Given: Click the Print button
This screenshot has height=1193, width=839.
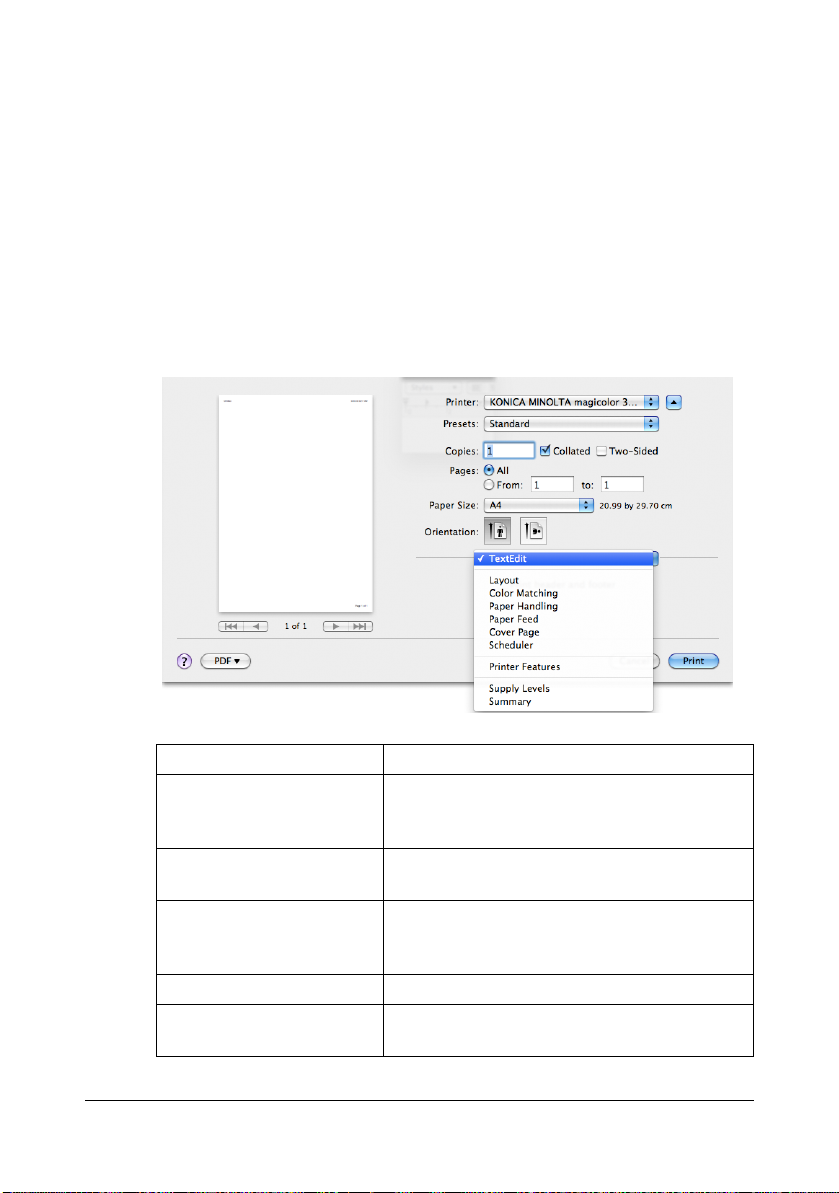Looking at the screenshot, I should 693,661.
